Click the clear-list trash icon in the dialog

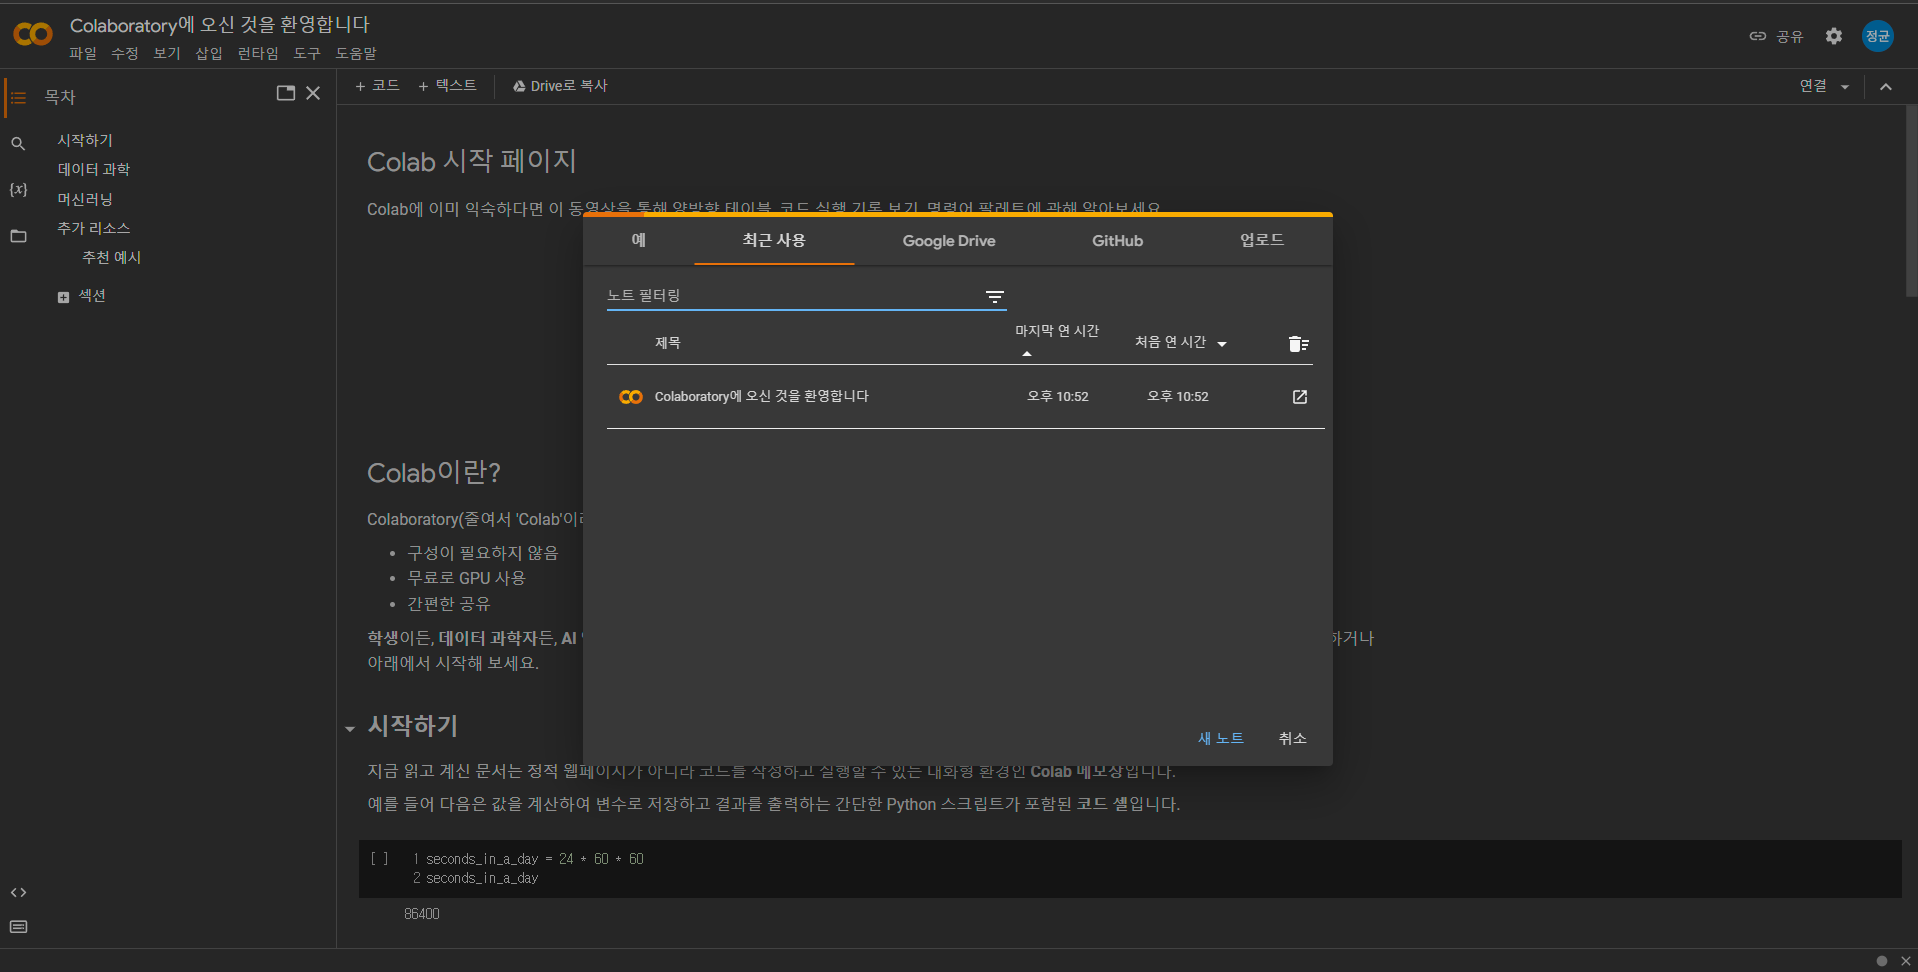pyautogui.click(x=1298, y=344)
